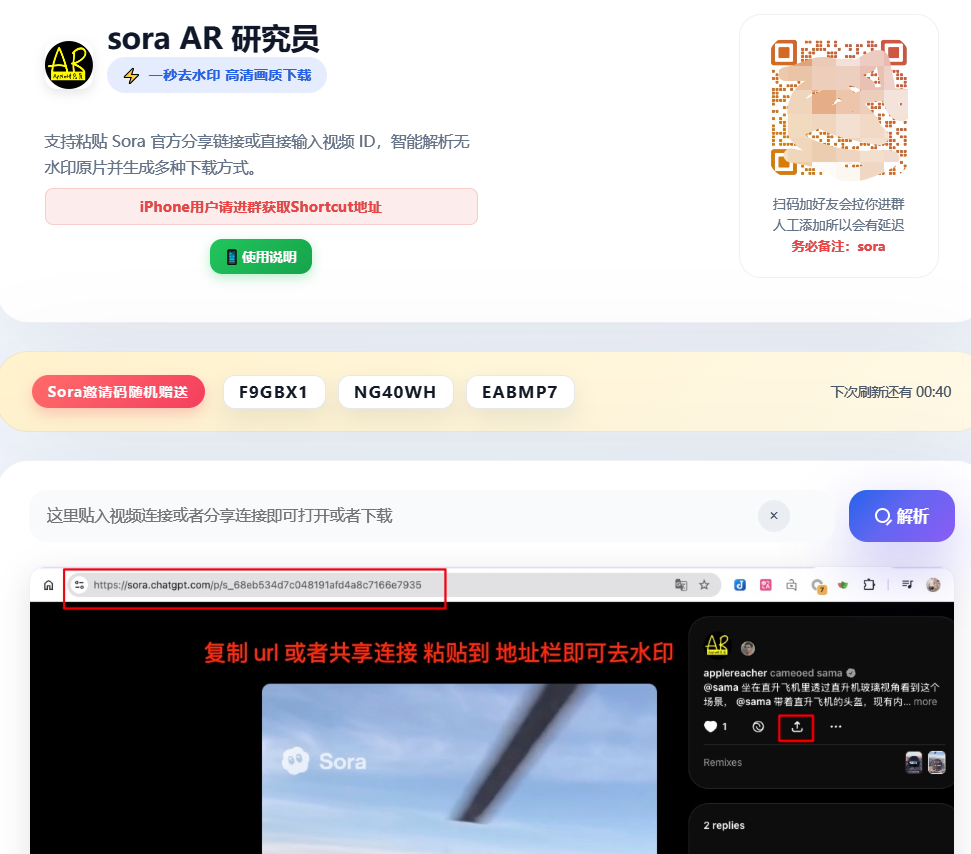Click the extensions puzzle icon

tap(869, 585)
